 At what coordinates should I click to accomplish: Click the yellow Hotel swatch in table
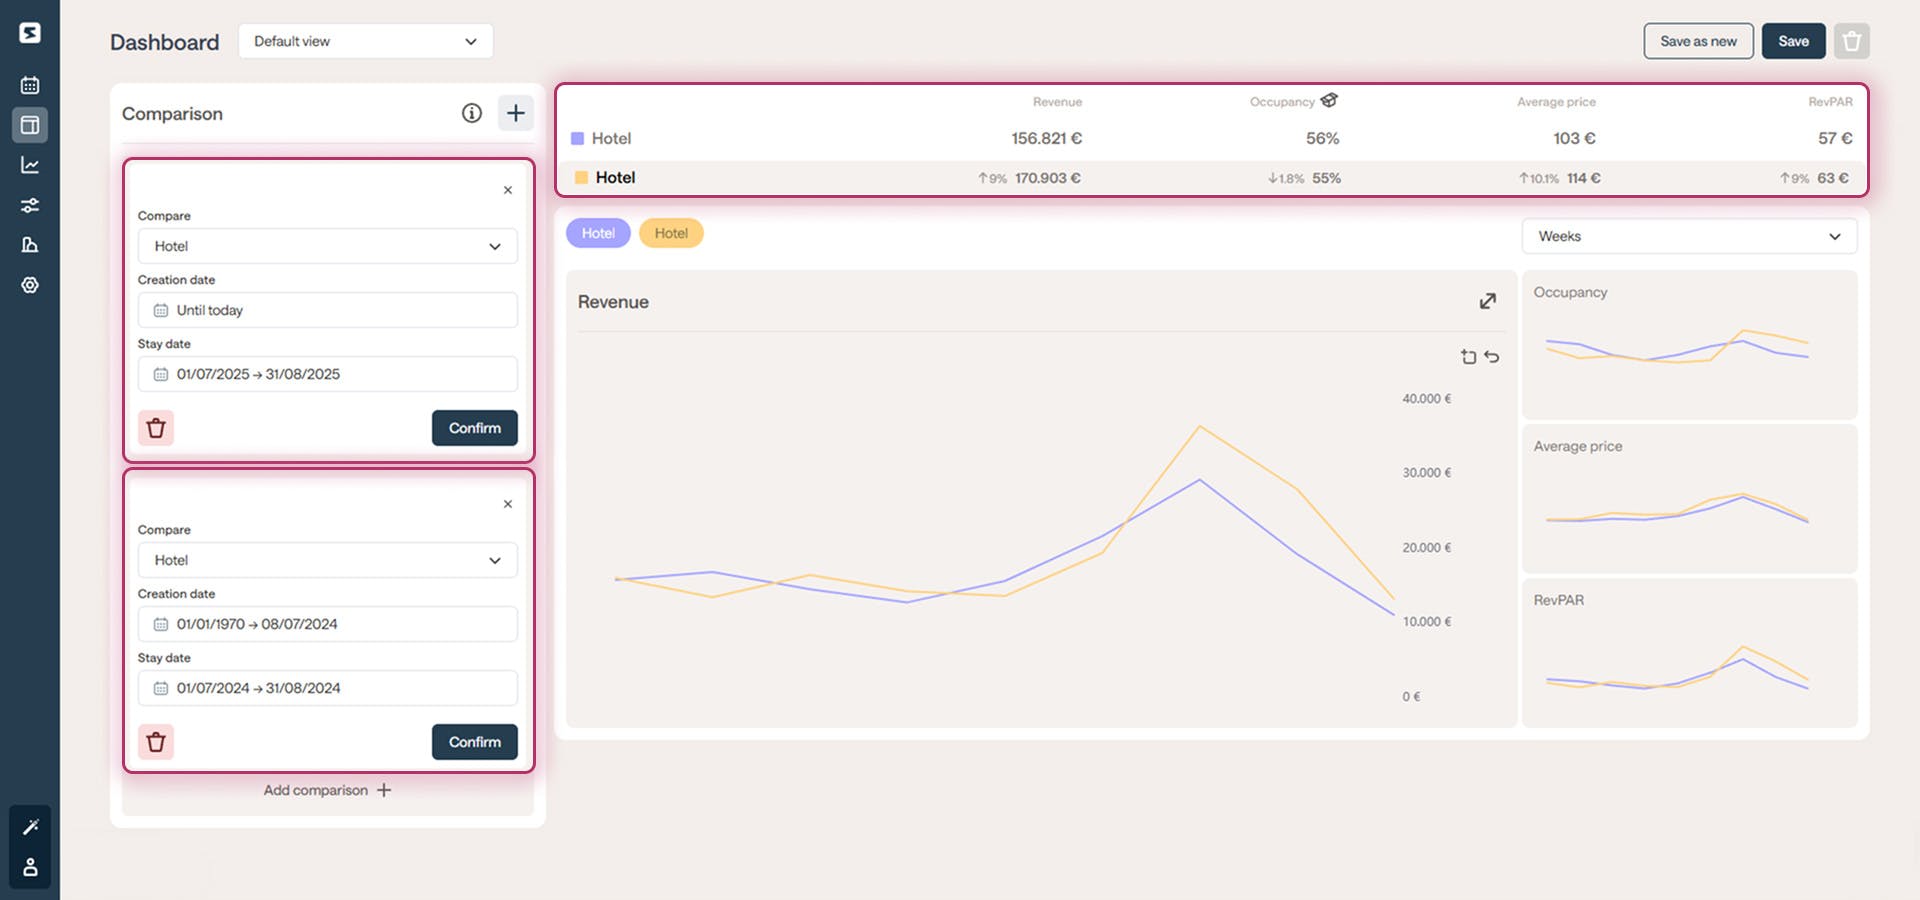point(581,177)
